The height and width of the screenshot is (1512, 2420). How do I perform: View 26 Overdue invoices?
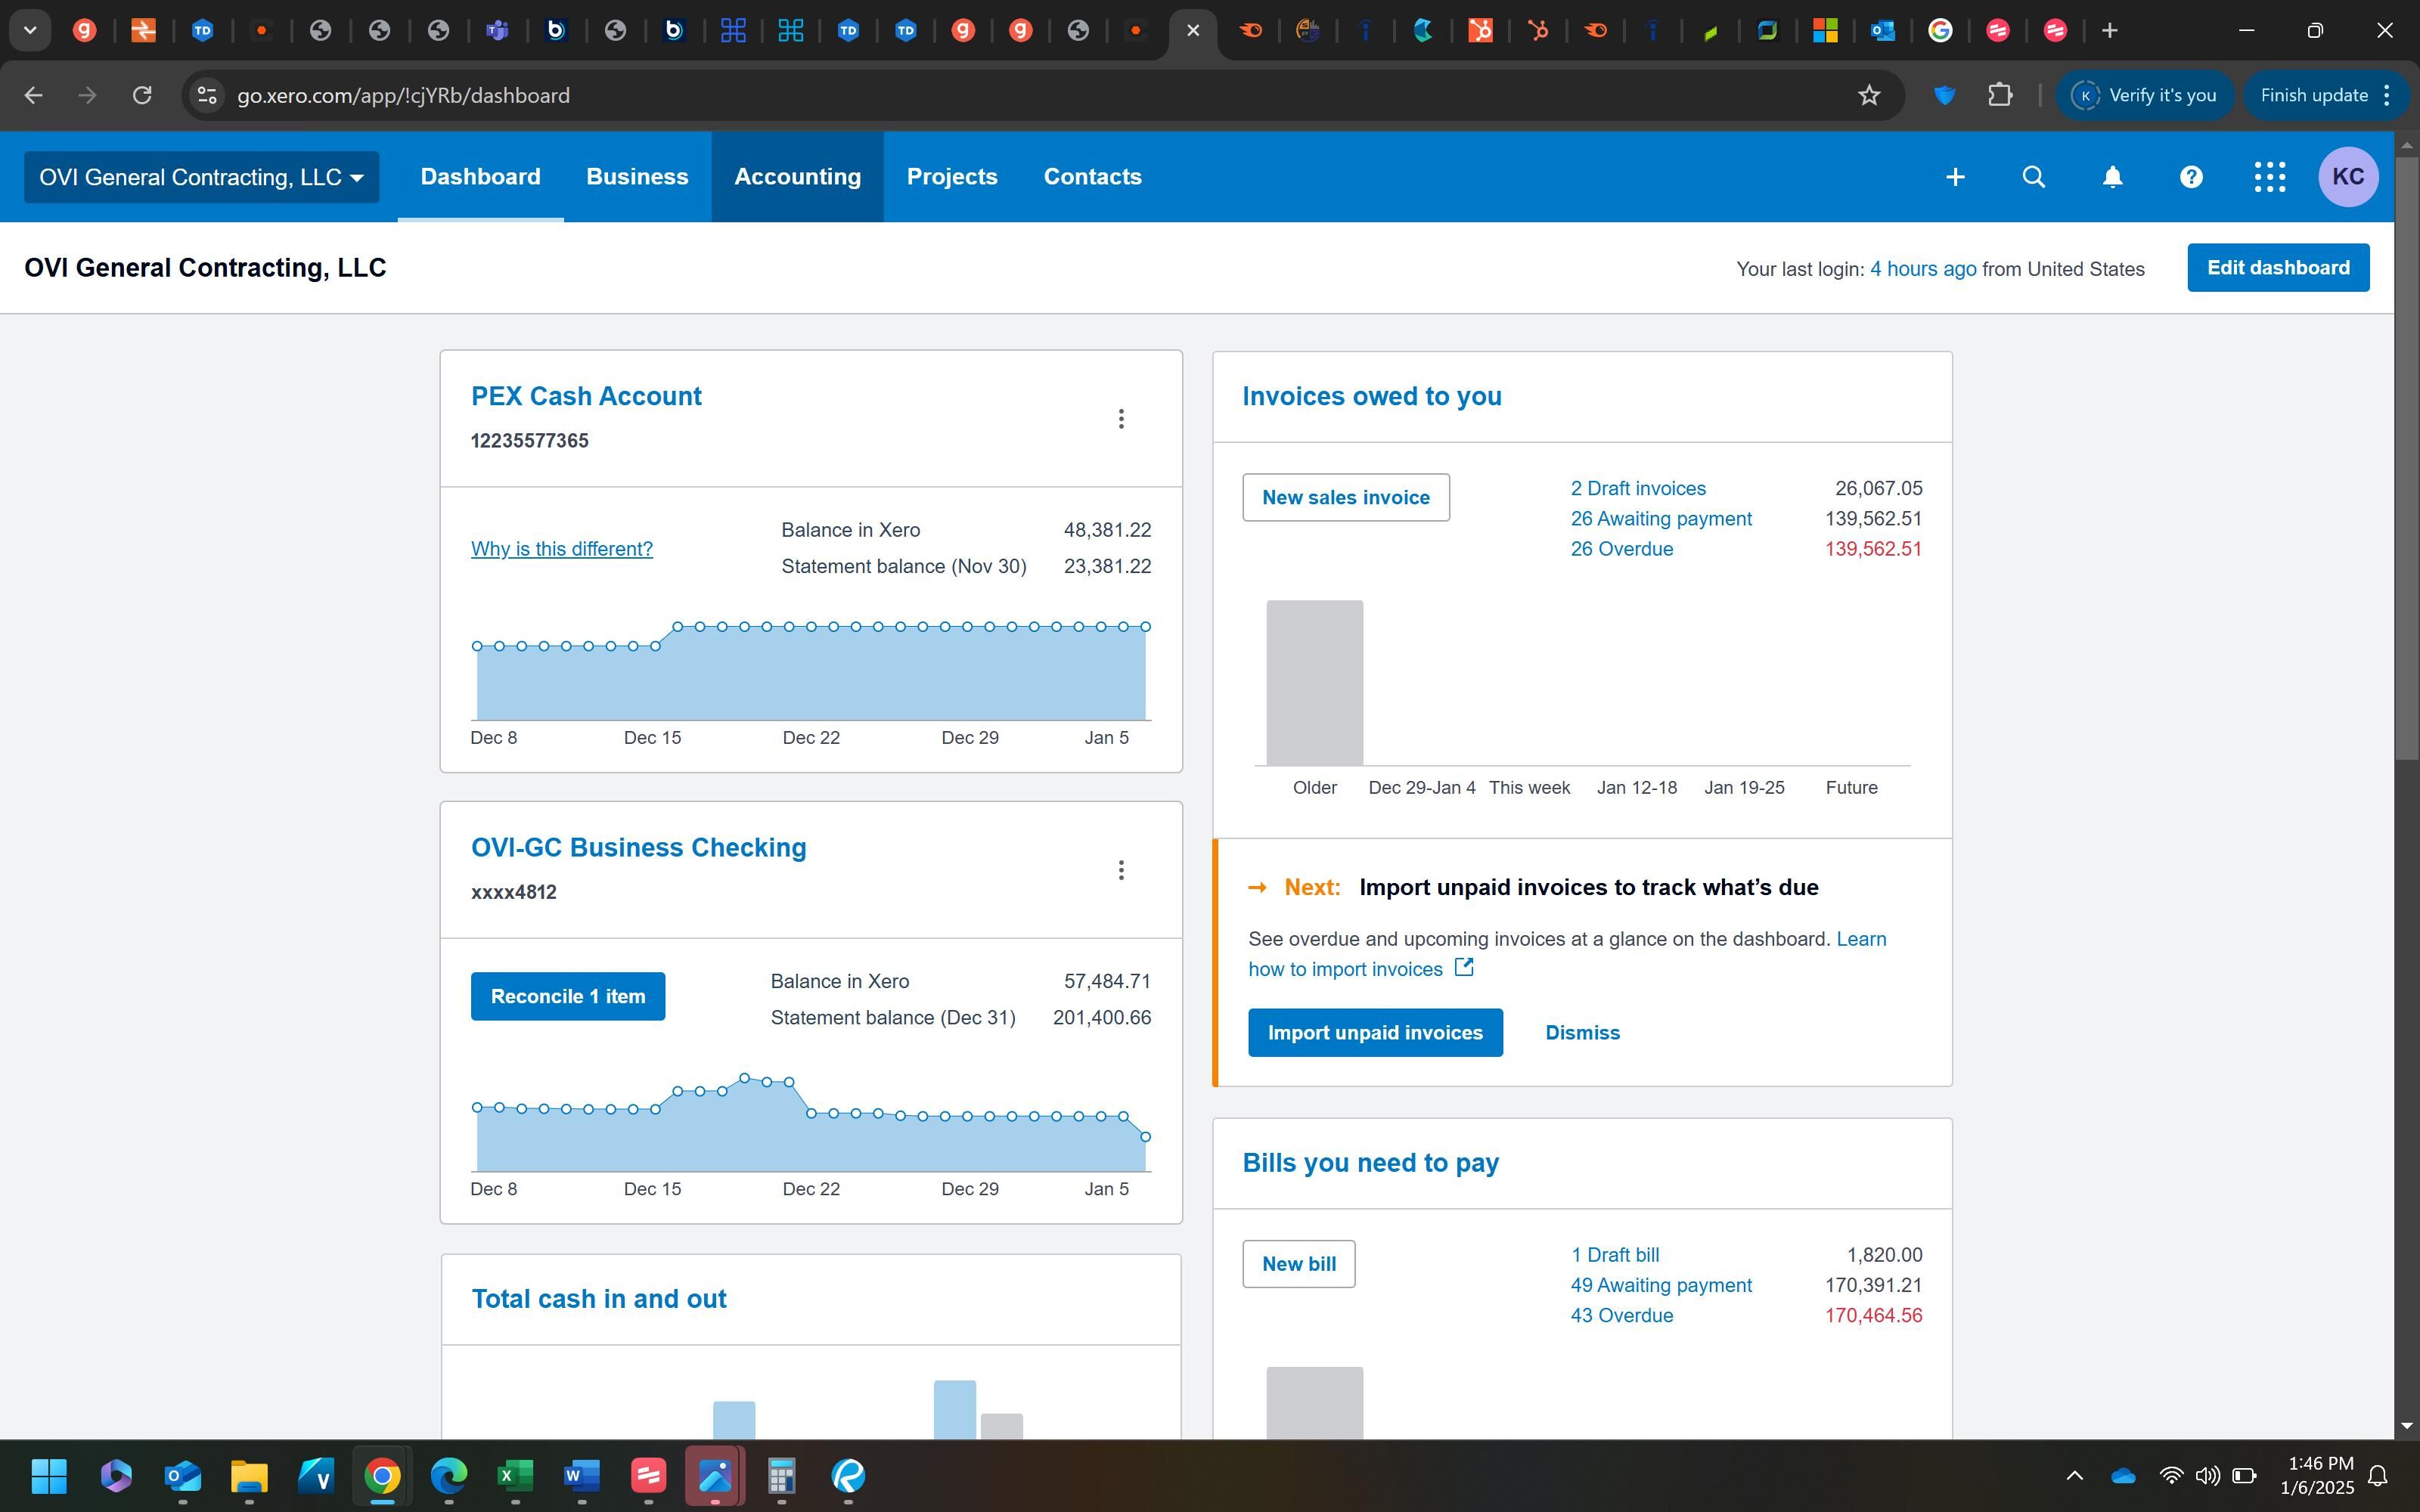coord(1621,549)
